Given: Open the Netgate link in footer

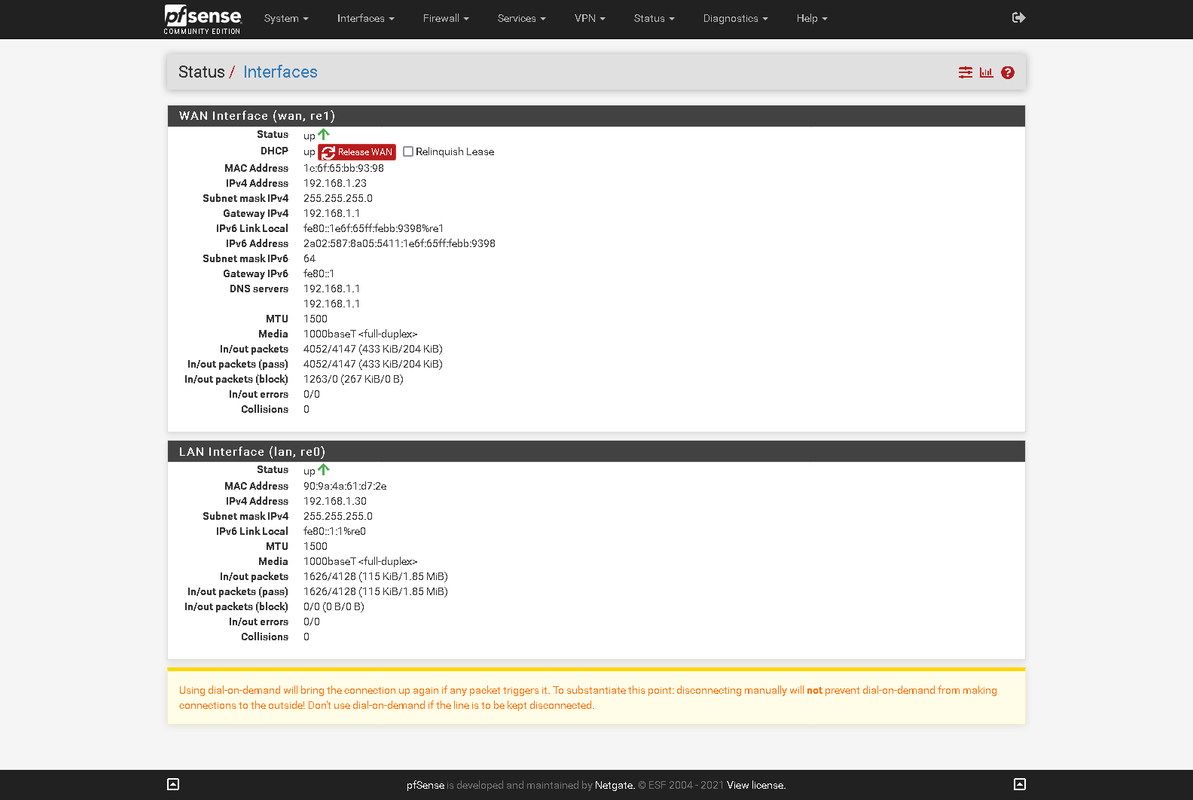Looking at the screenshot, I should click(x=613, y=785).
